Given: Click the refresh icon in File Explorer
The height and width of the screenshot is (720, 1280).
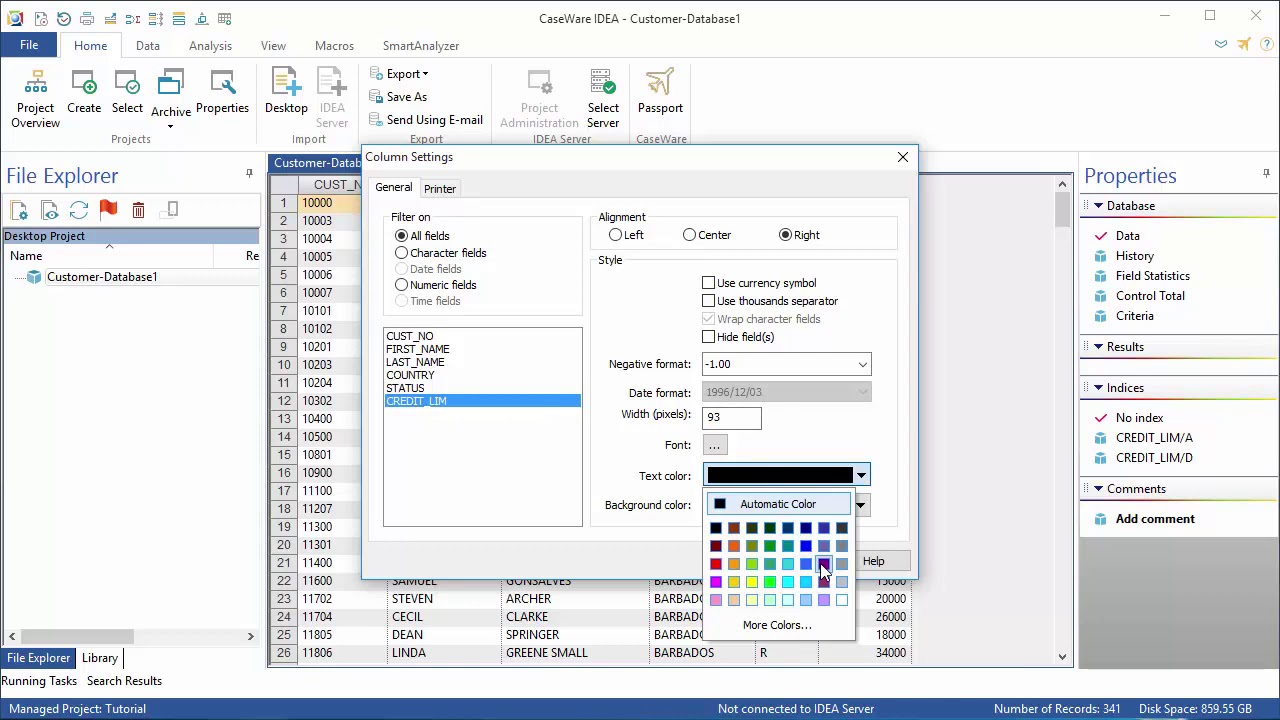Looking at the screenshot, I should pyautogui.click(x=79, y=210).
